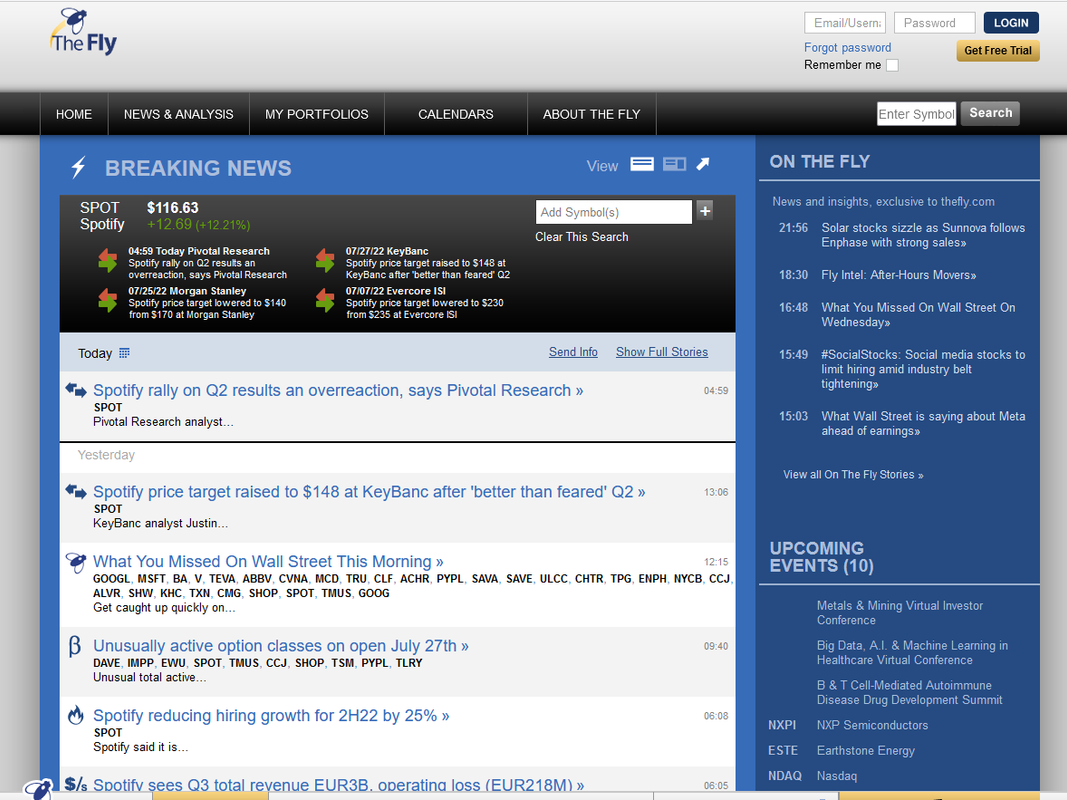Open breaking news in pop-out arrow icon
The image size is (1067, 800).
click(x=703, y=164)
